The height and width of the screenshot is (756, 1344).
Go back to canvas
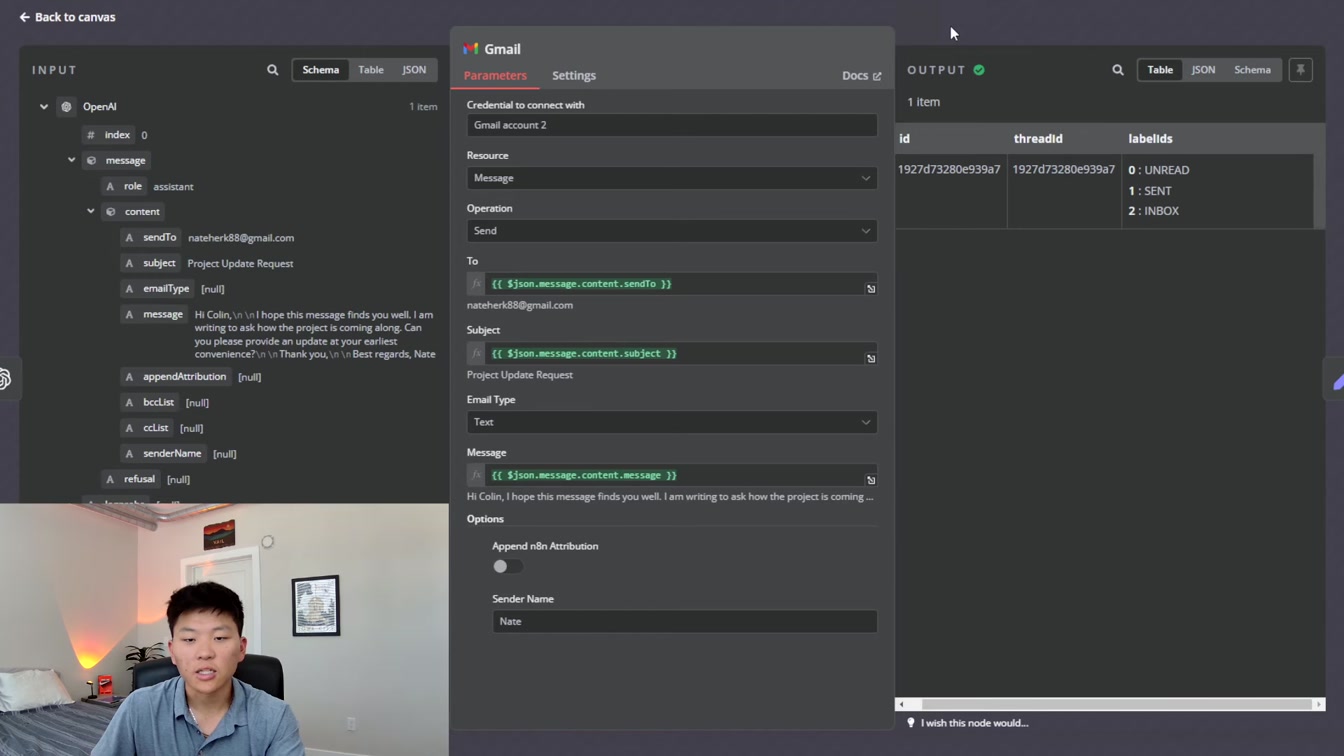point(67,17)
